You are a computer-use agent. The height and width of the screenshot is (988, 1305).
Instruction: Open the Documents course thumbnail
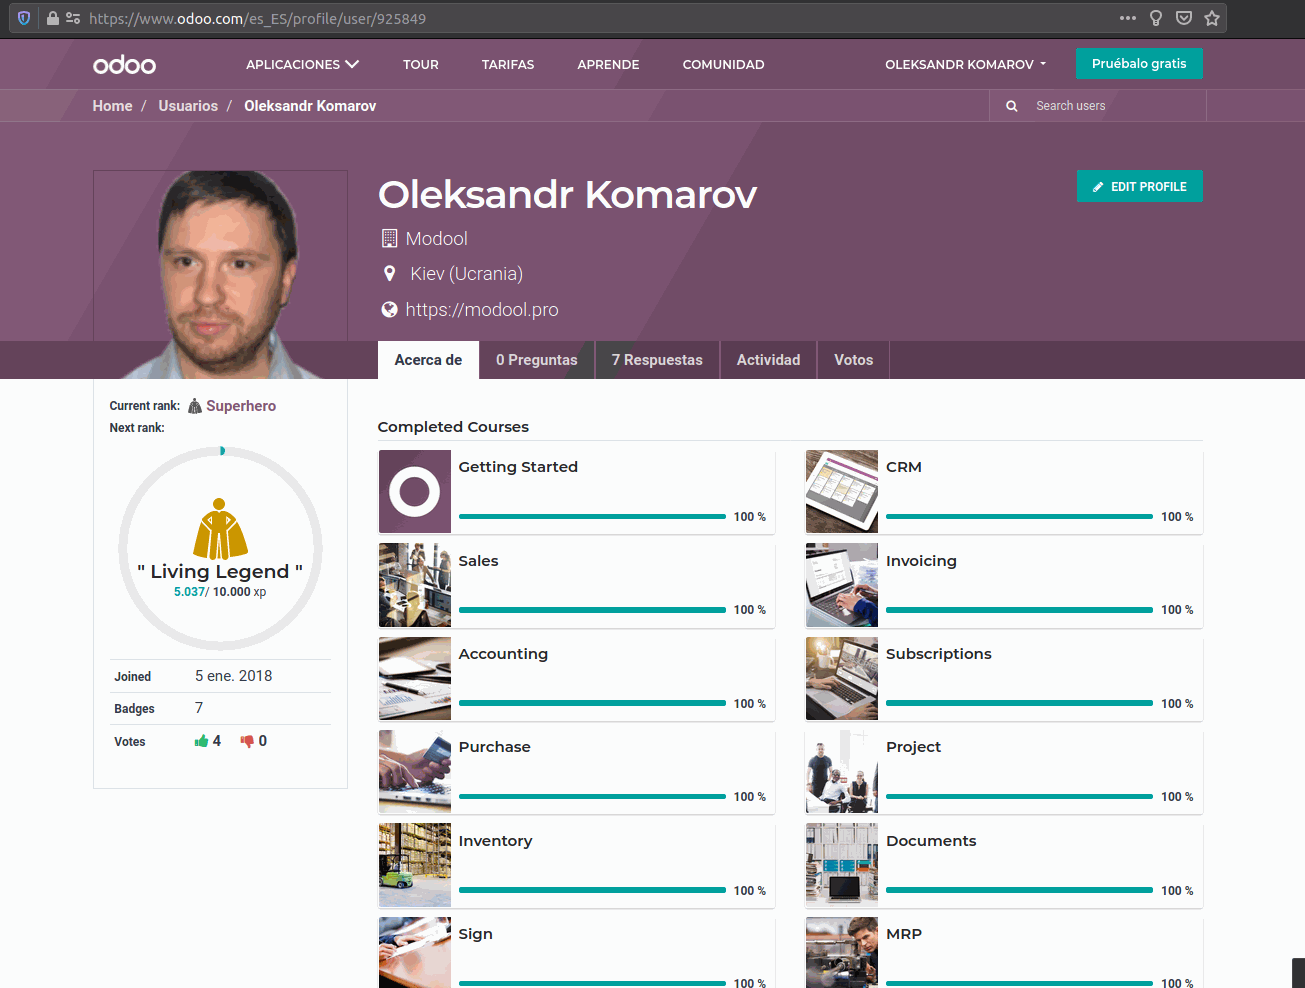point(842,865)
